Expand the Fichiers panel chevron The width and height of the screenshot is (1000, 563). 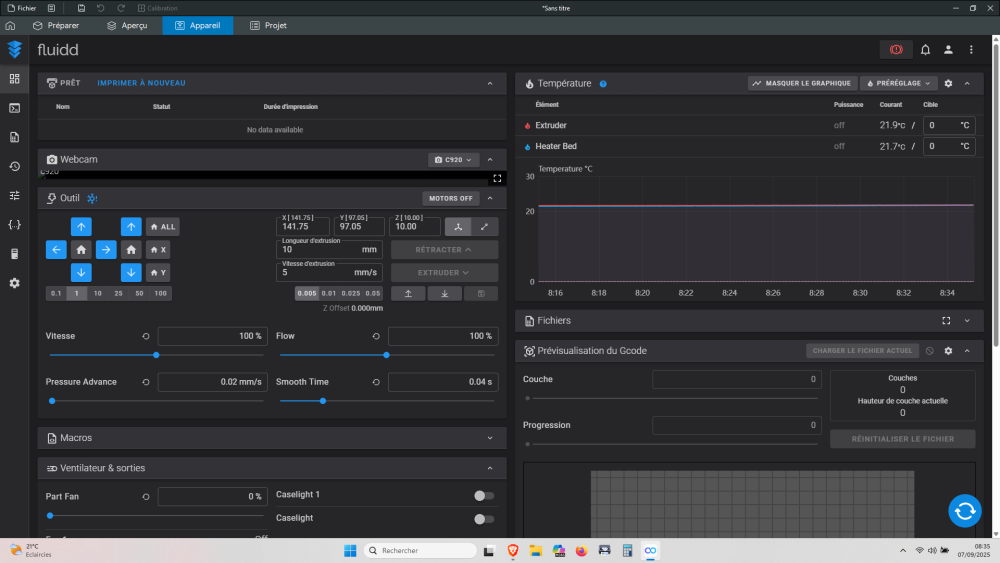[967, 321]
